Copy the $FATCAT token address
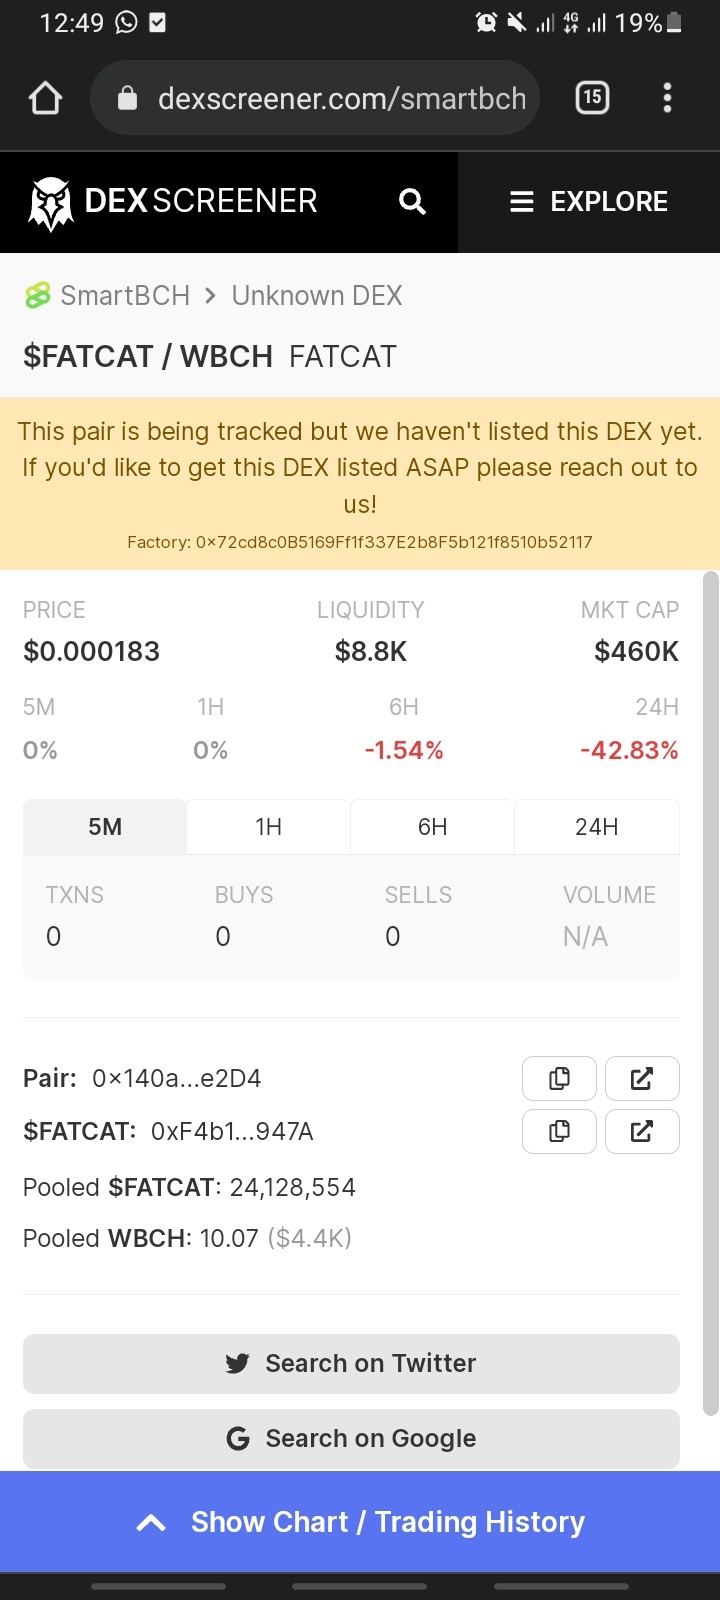This screenshot has height=1600, width=720. (x=560, y=1131)
